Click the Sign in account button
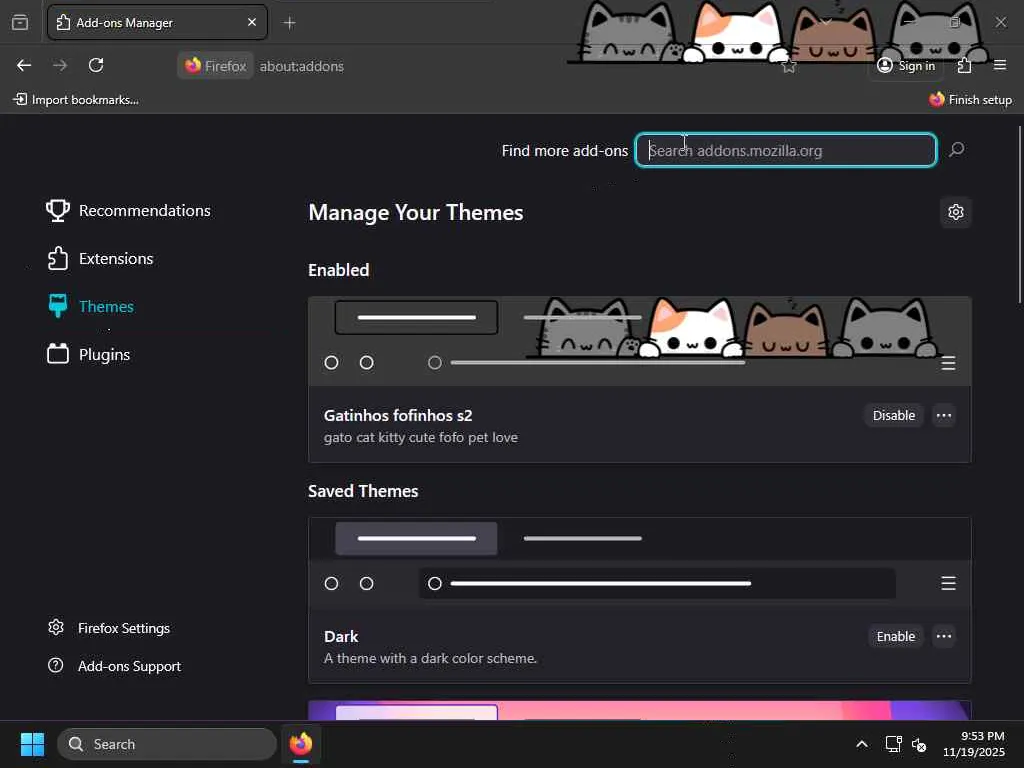Image resolution: width=1024 pixels, height=768 pixels. tap(906, 65)
